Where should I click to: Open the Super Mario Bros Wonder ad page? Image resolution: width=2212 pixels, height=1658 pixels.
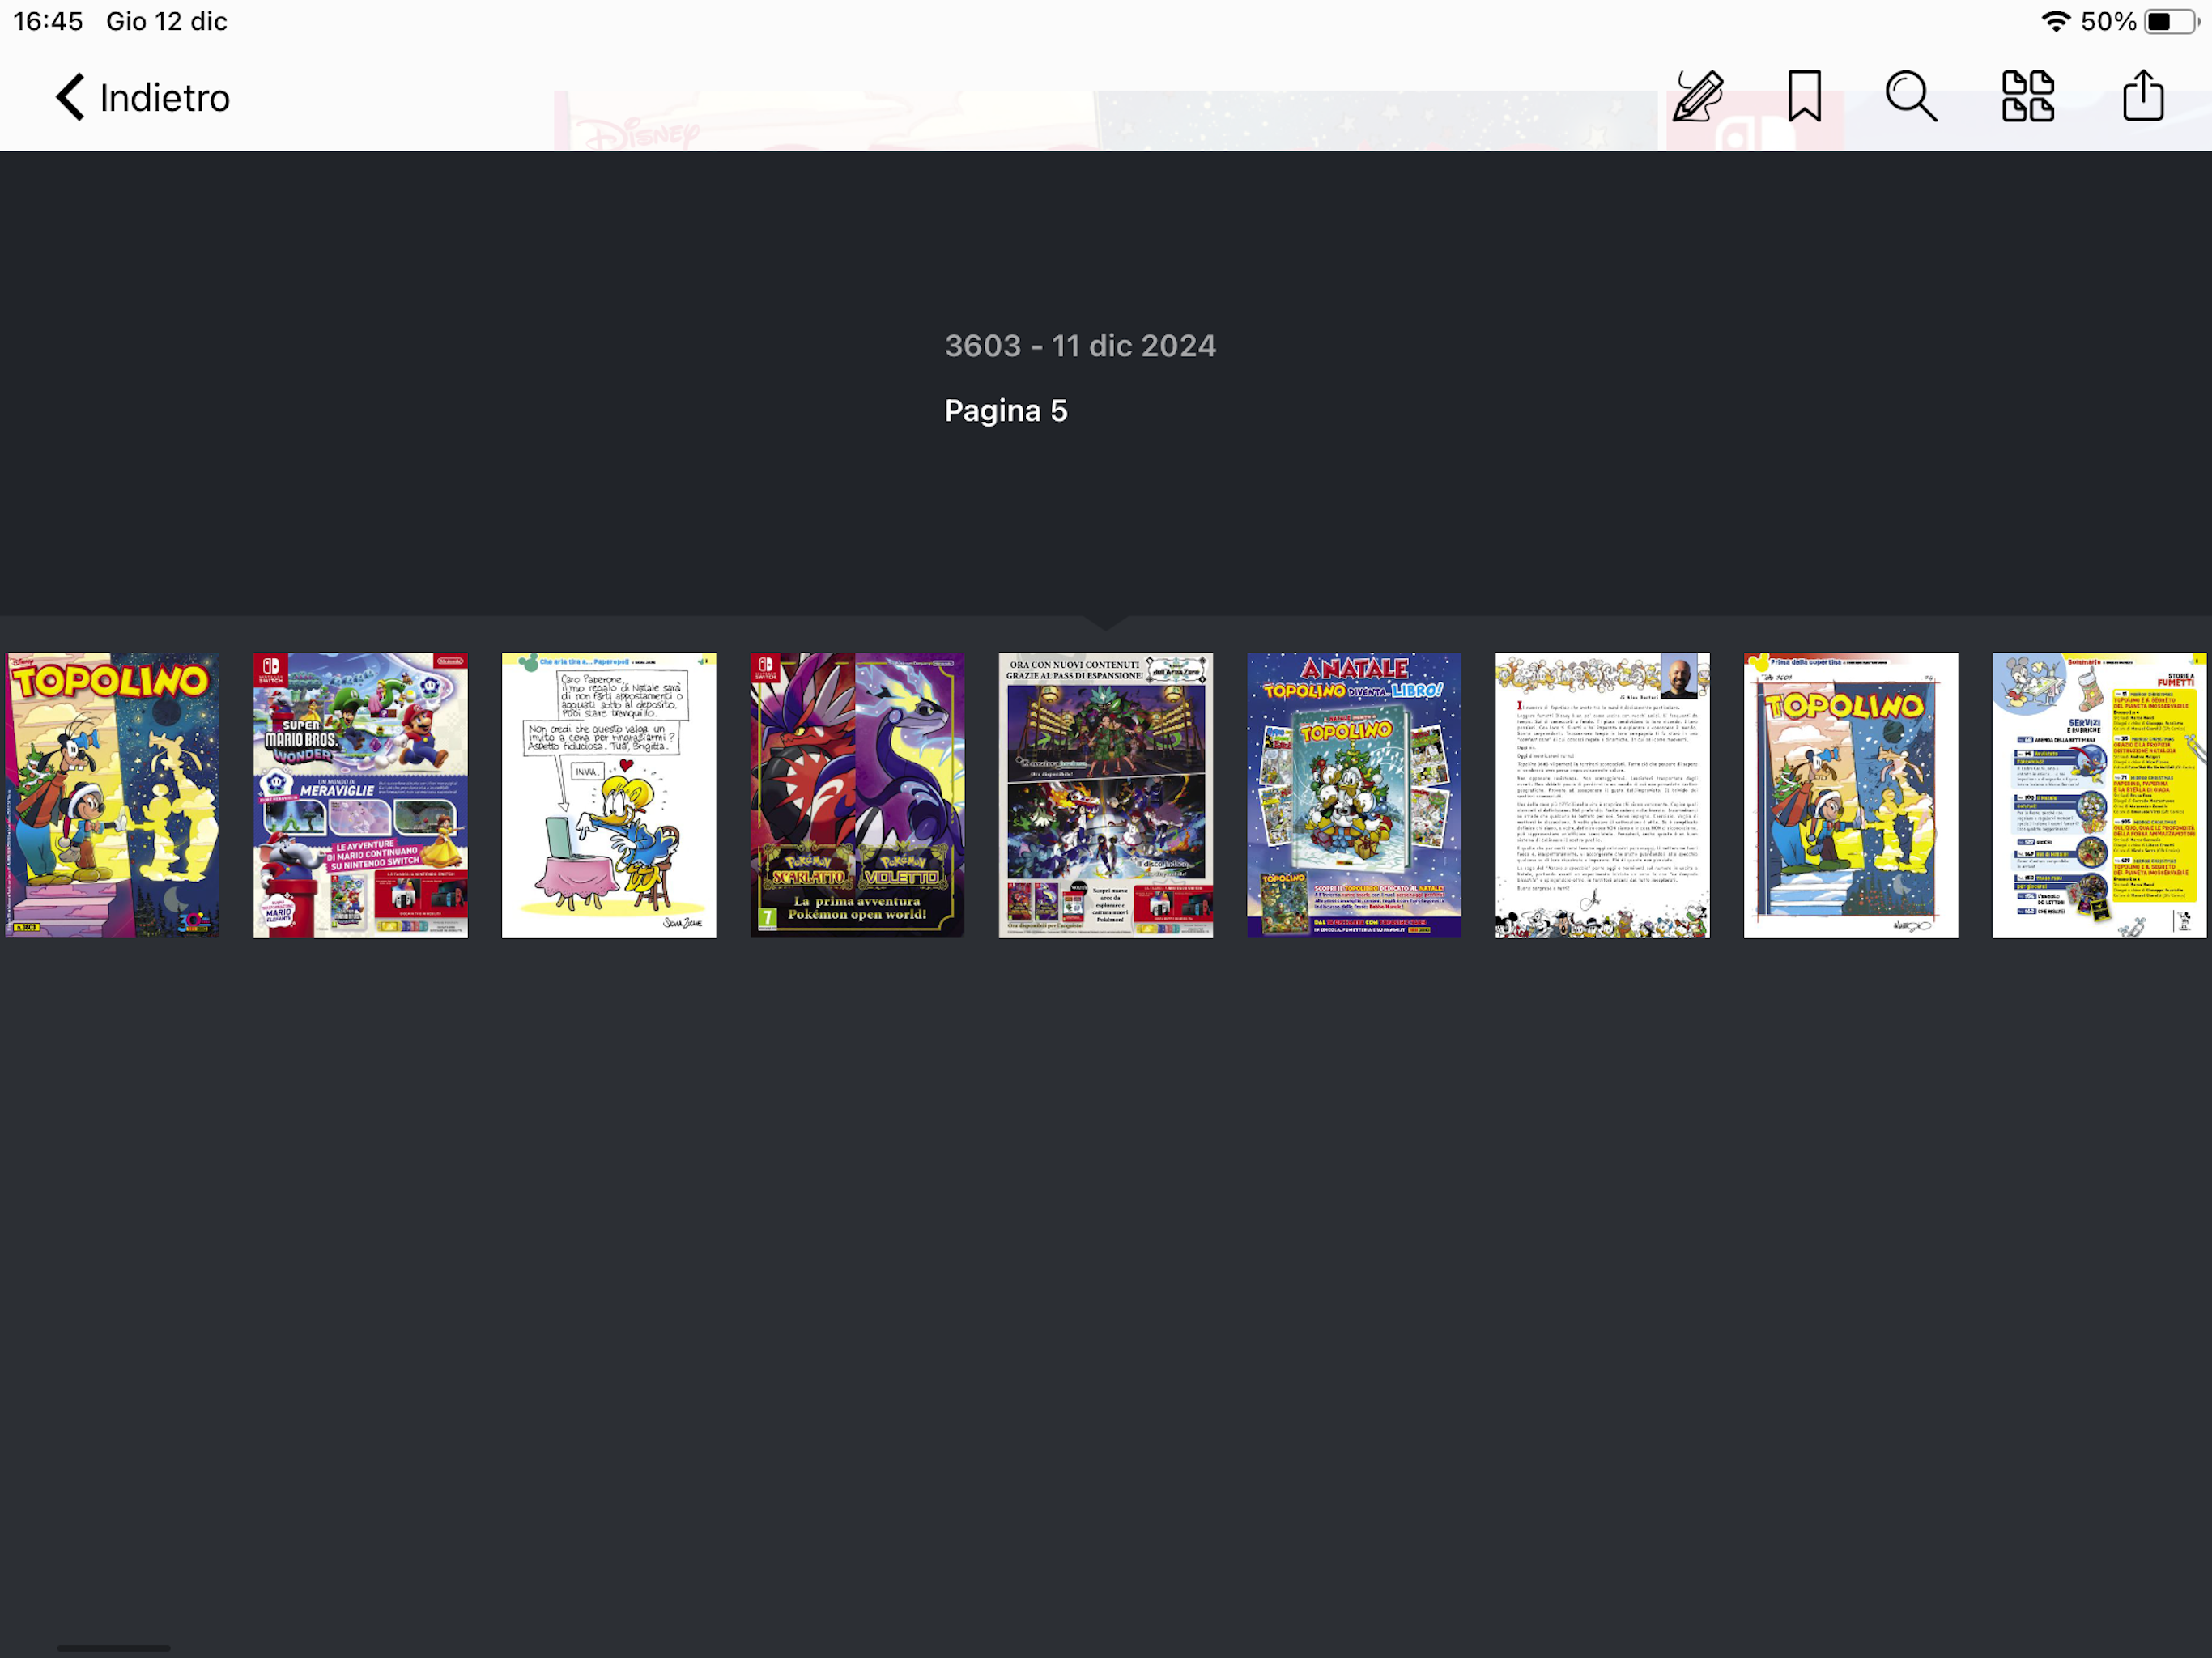click(361, 795)
